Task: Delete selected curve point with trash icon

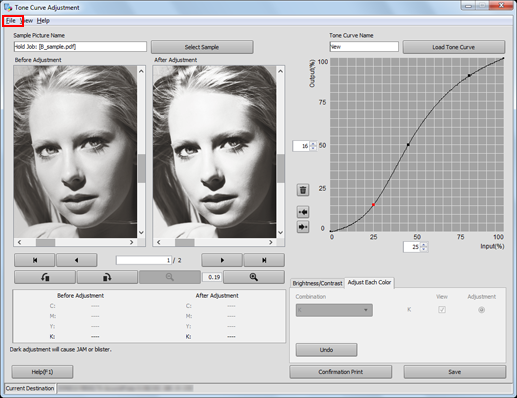Action: coord(303,190)
